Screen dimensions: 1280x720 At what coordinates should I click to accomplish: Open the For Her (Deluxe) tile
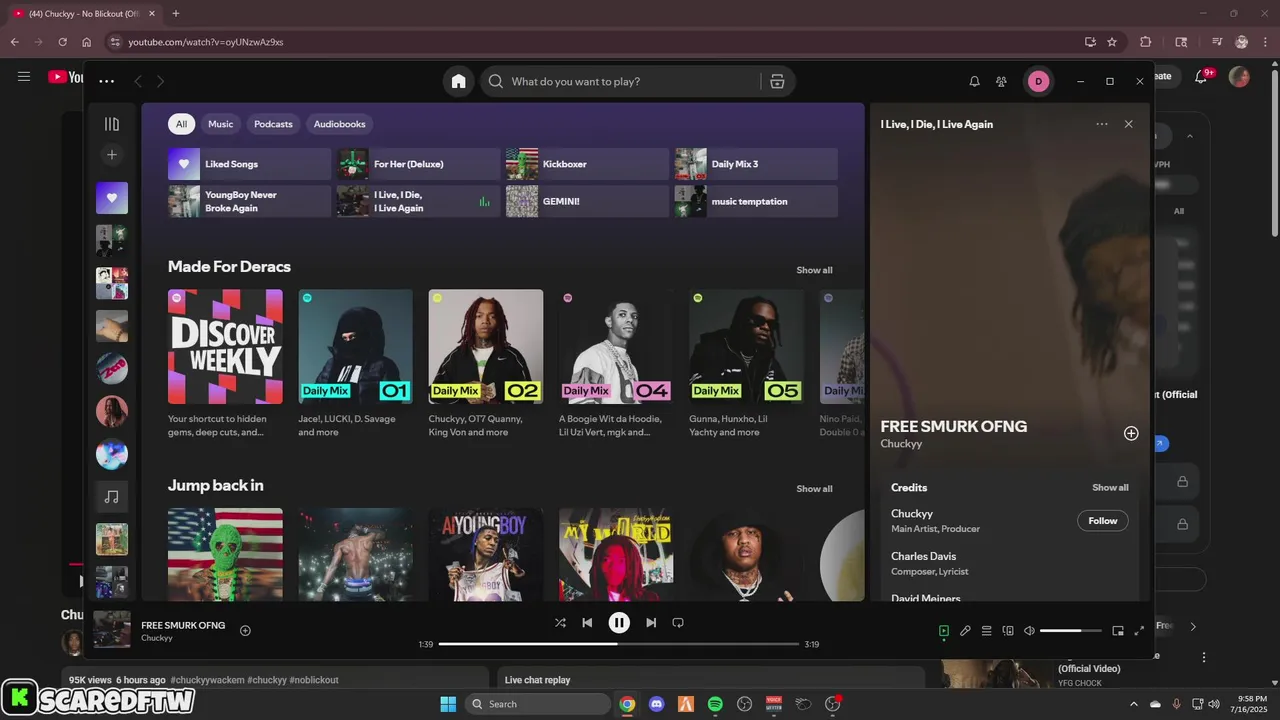(418, 164)
